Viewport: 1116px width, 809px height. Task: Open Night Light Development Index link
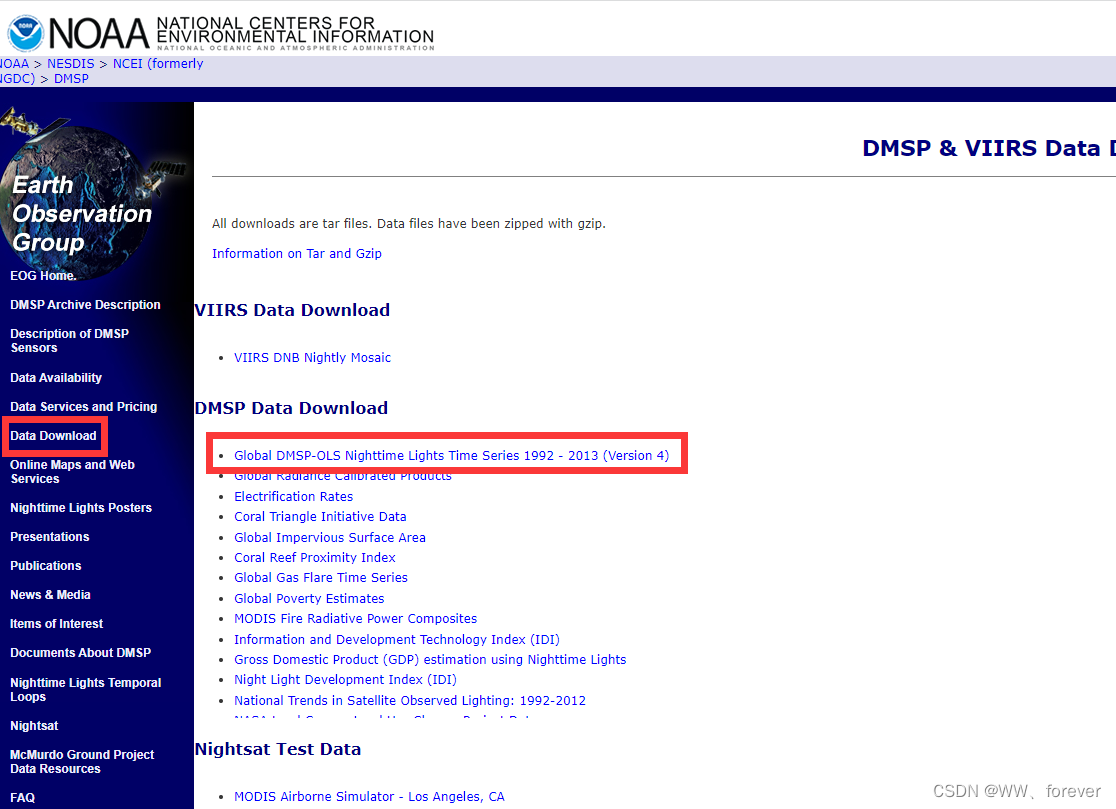(345, 680)
